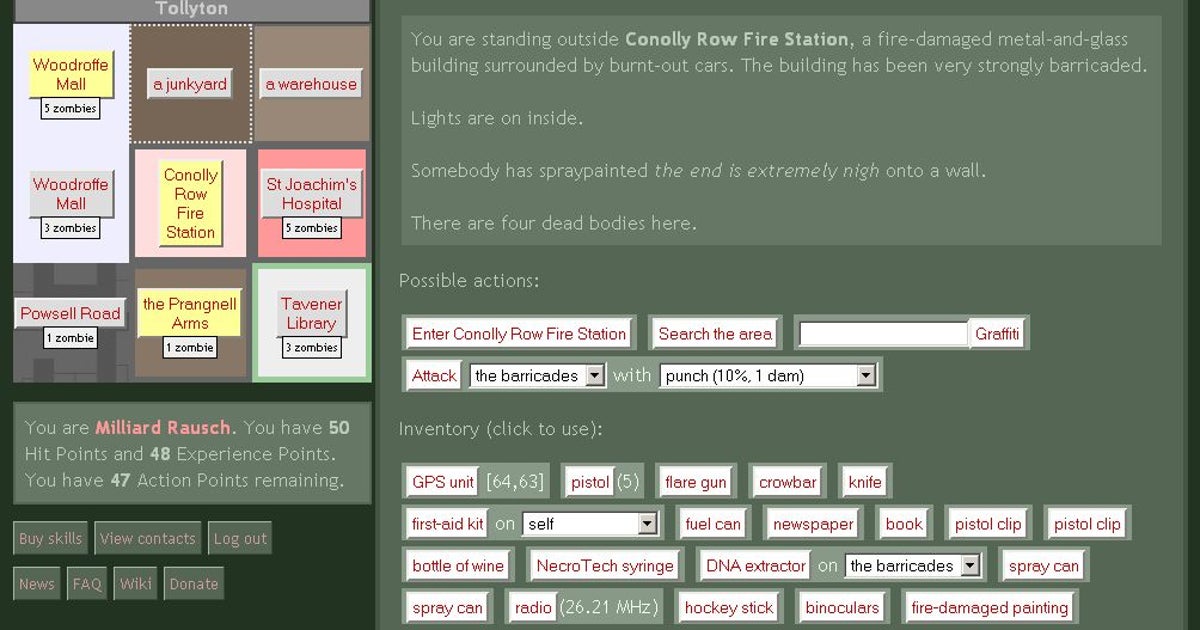
Task: Use the GPS unit inventory item
Action: coord(442,482)
